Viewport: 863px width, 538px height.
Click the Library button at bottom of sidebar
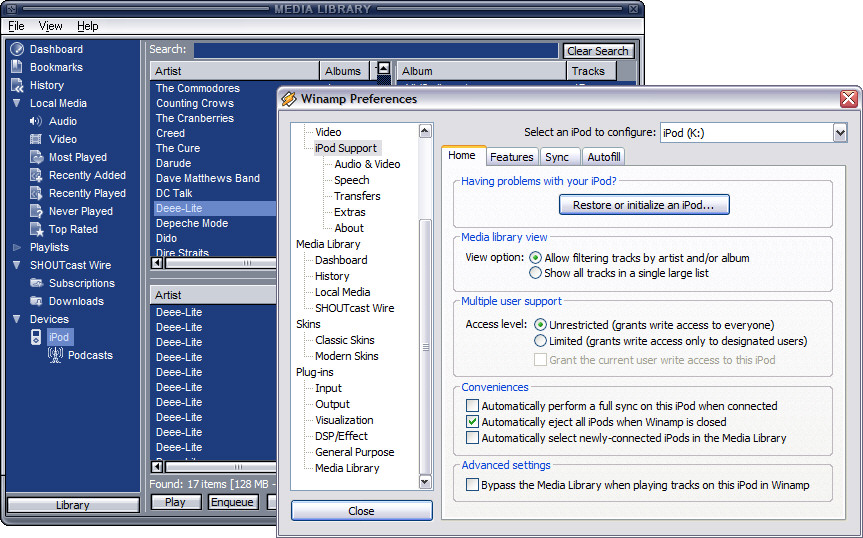tap(73, 505)
